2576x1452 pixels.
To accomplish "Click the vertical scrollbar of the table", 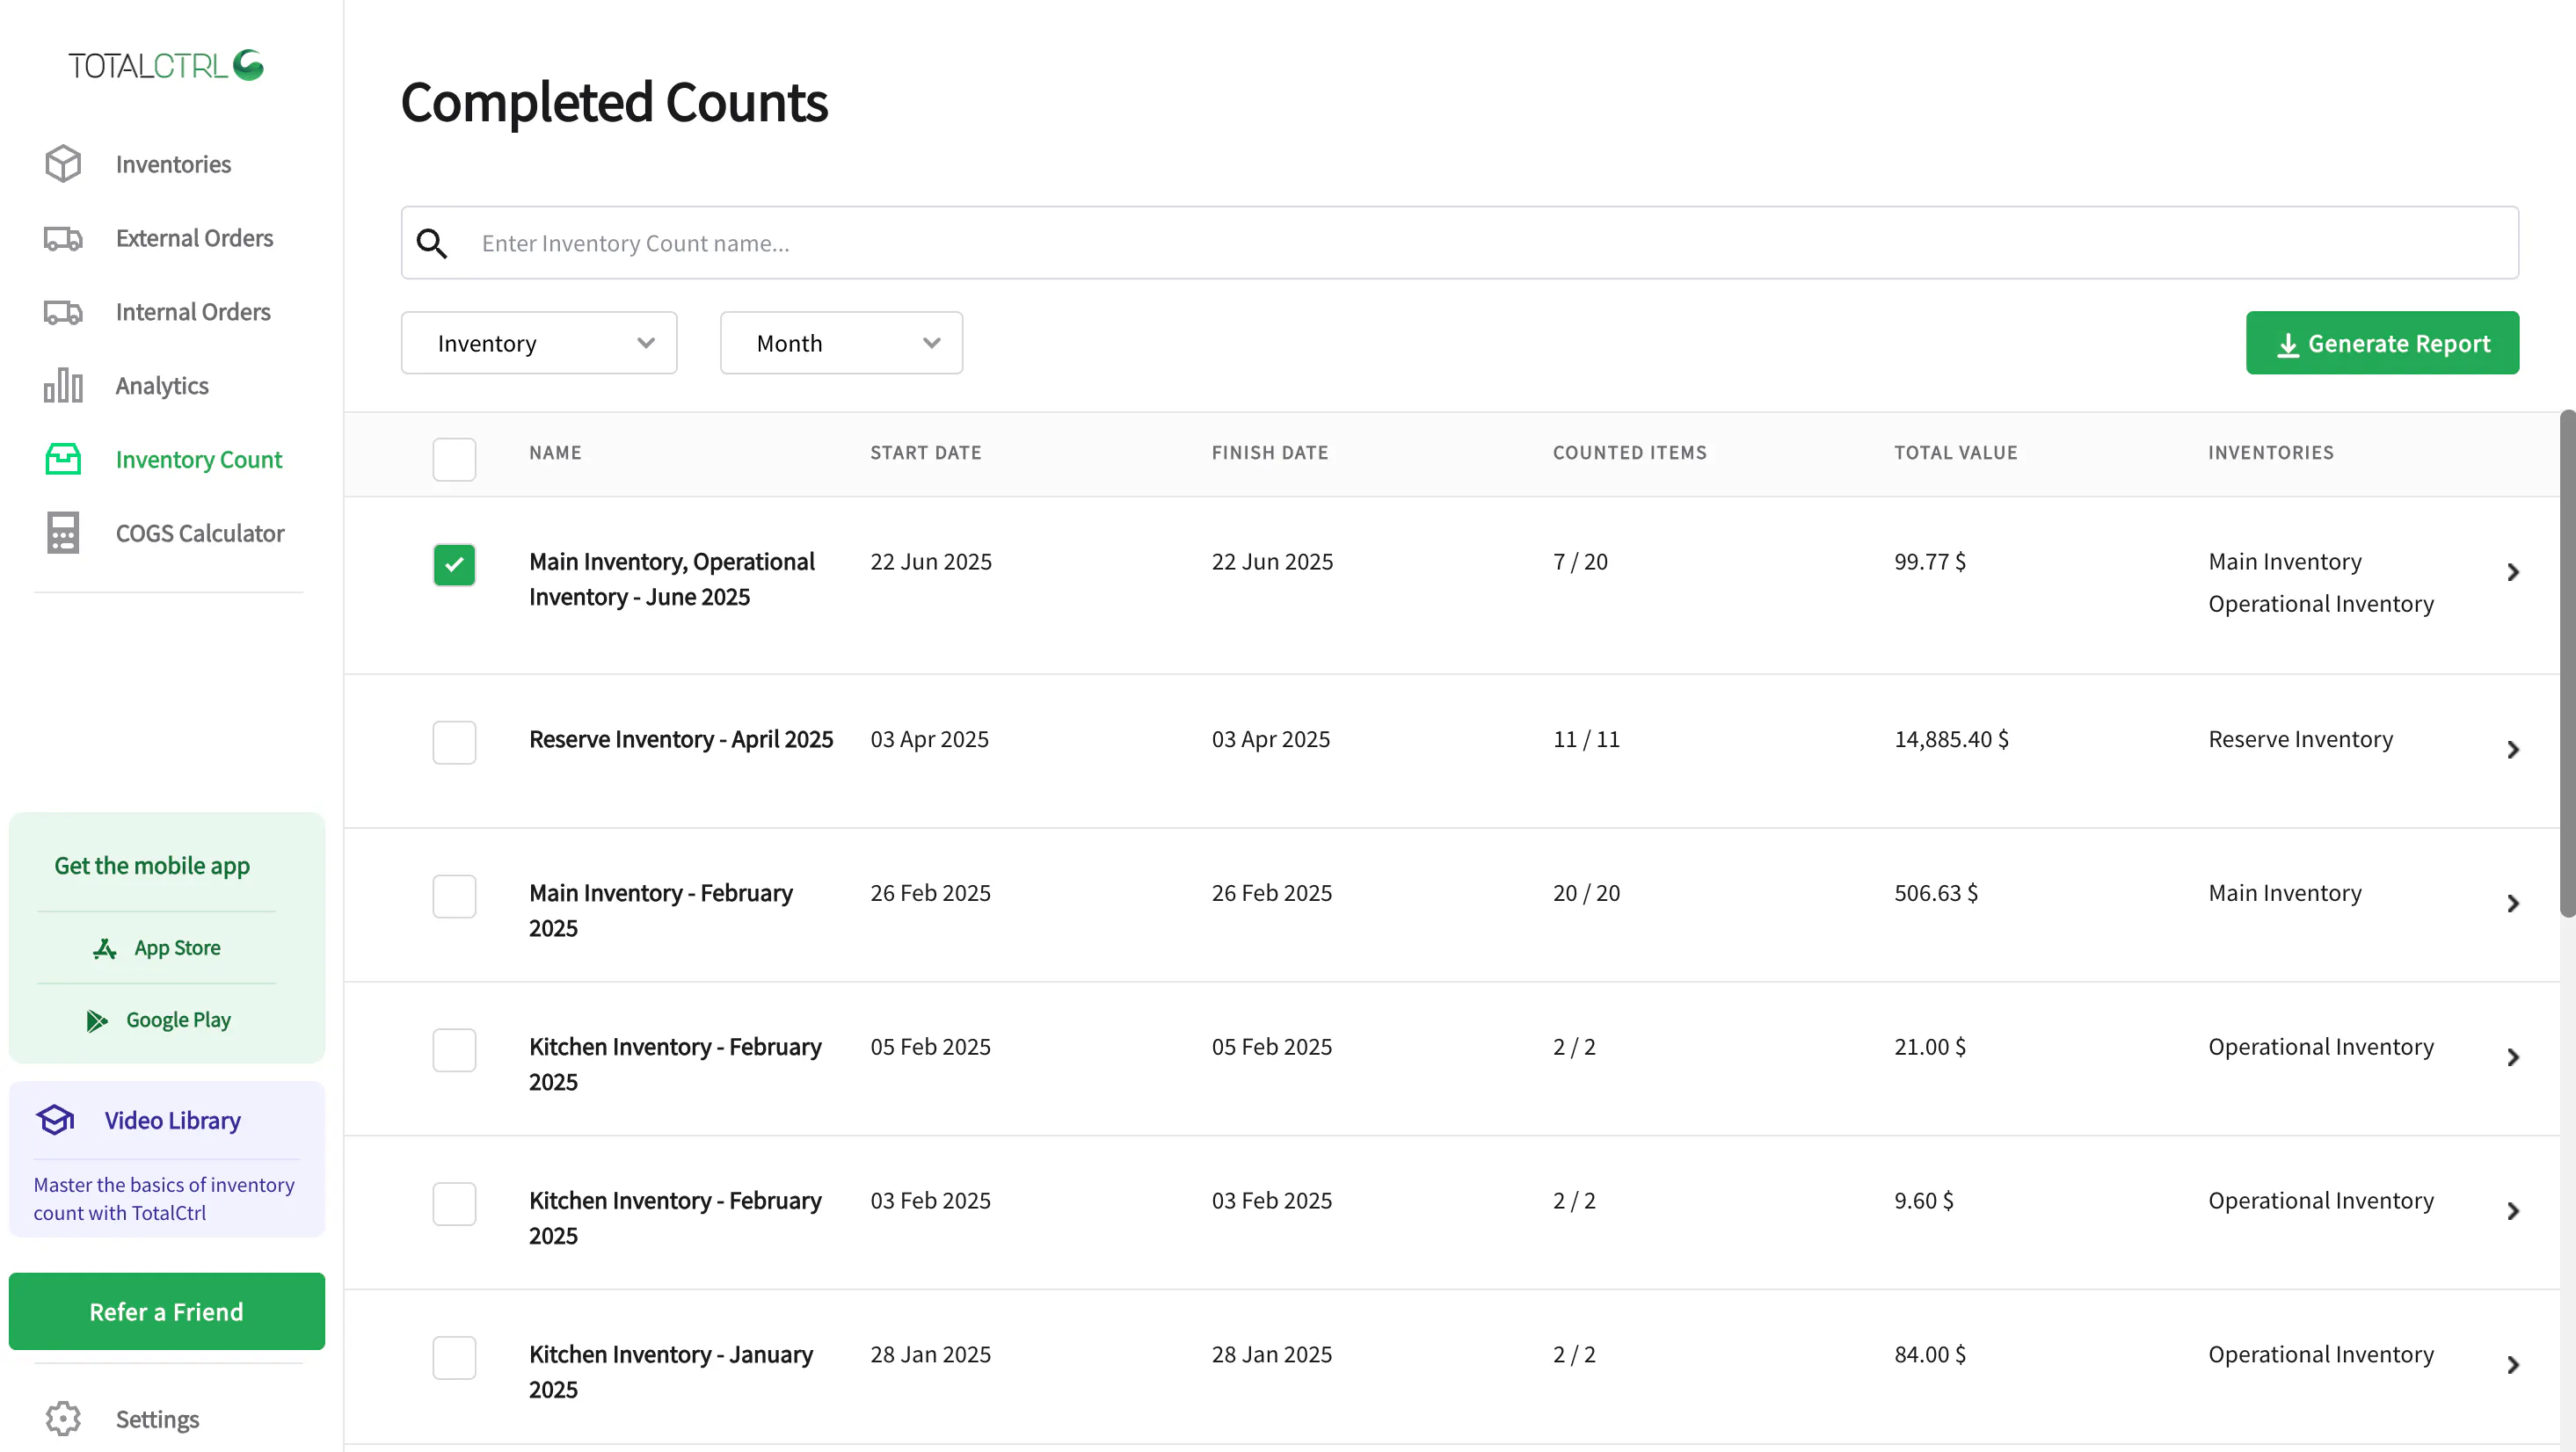I will [x=2566, y=662].
